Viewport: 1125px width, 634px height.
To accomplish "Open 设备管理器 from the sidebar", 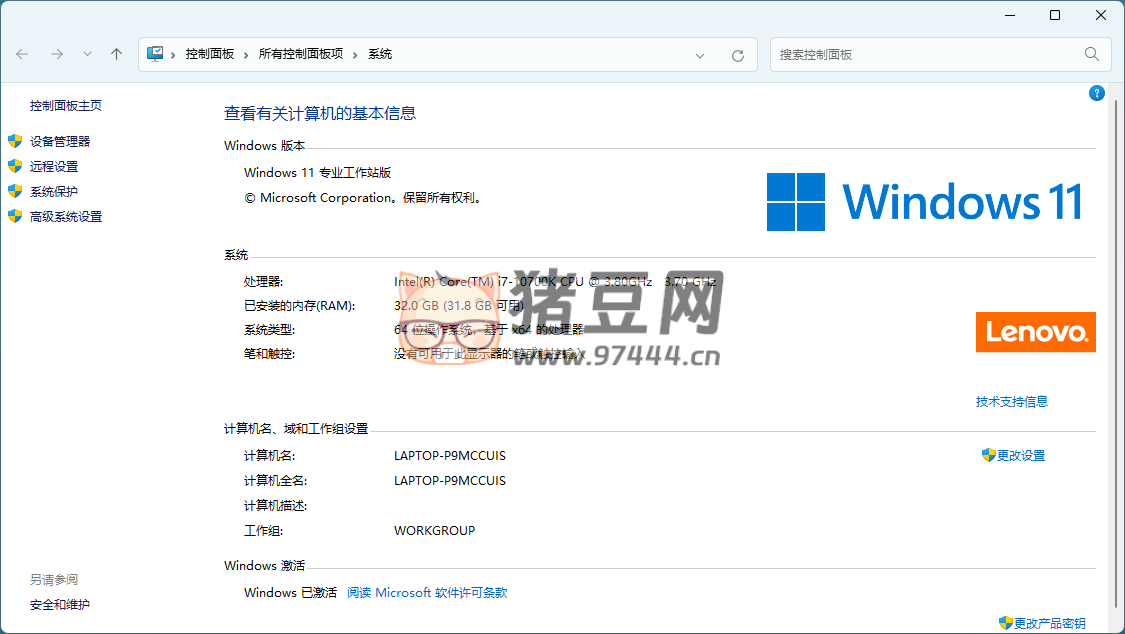I will tap(60, 142).
